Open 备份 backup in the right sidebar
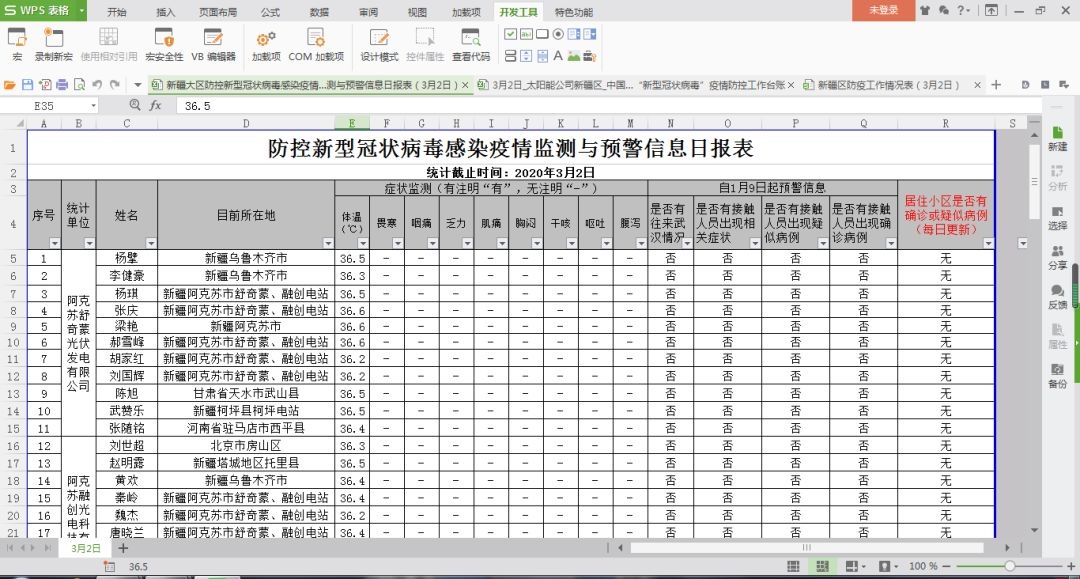This screenshot has width=1080, height=579. [x=1057, y=376]
